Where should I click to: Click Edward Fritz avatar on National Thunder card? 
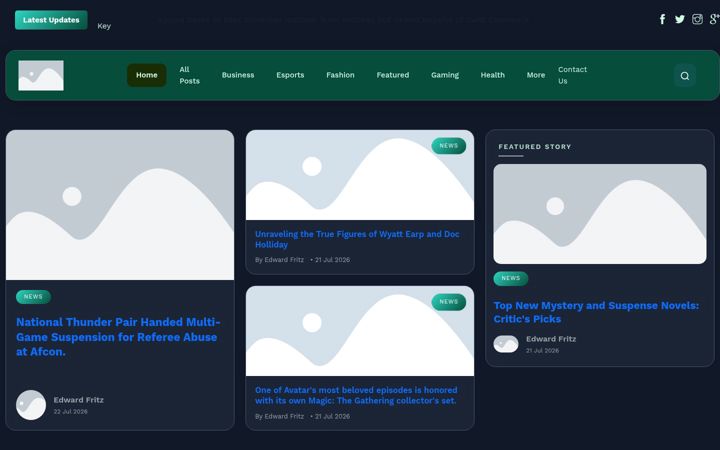click(31, 405)
